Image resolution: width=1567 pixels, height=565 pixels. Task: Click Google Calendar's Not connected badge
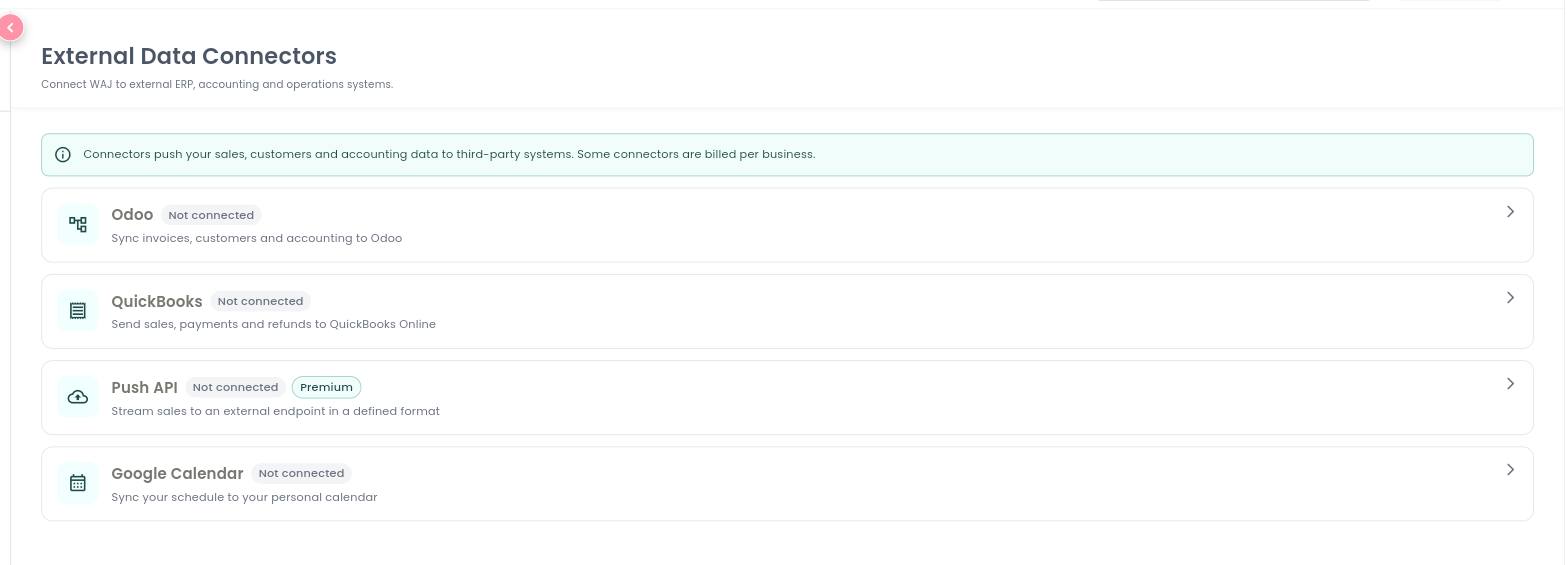(301, 473)
